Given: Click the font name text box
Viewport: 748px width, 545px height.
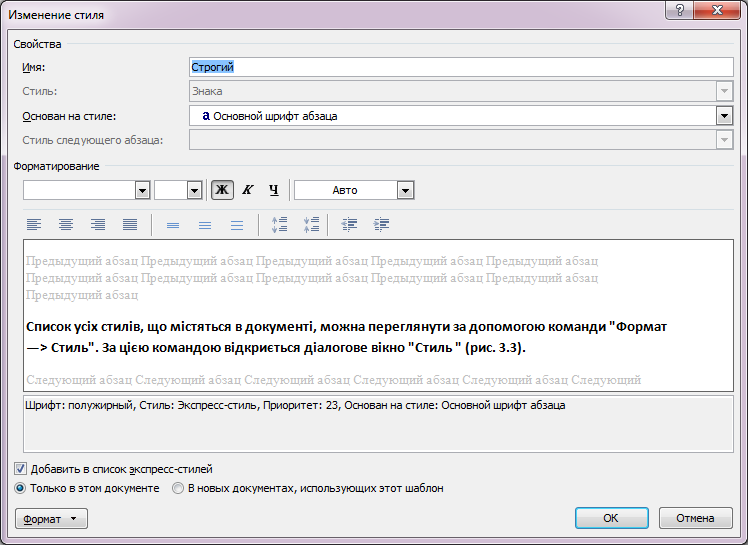Looking at the screenshot, I should coord(79,190).
